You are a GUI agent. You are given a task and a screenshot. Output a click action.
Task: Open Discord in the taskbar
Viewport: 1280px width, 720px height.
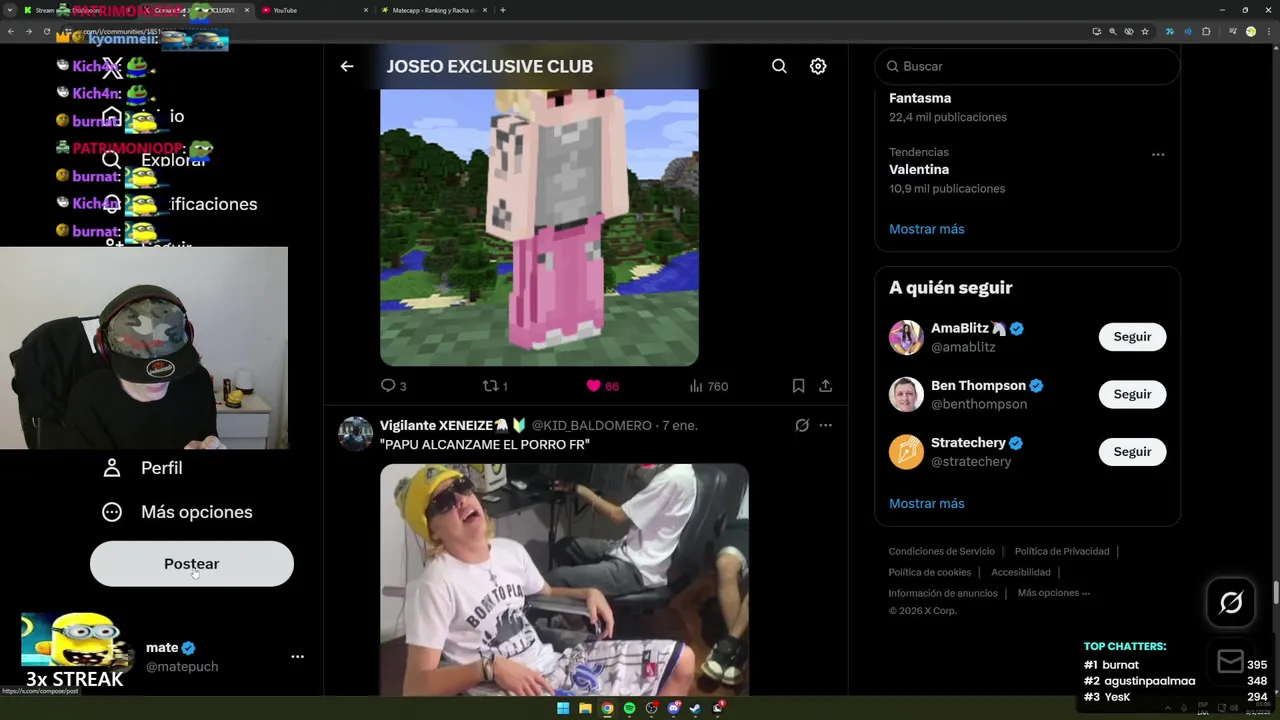pos(673,708)
